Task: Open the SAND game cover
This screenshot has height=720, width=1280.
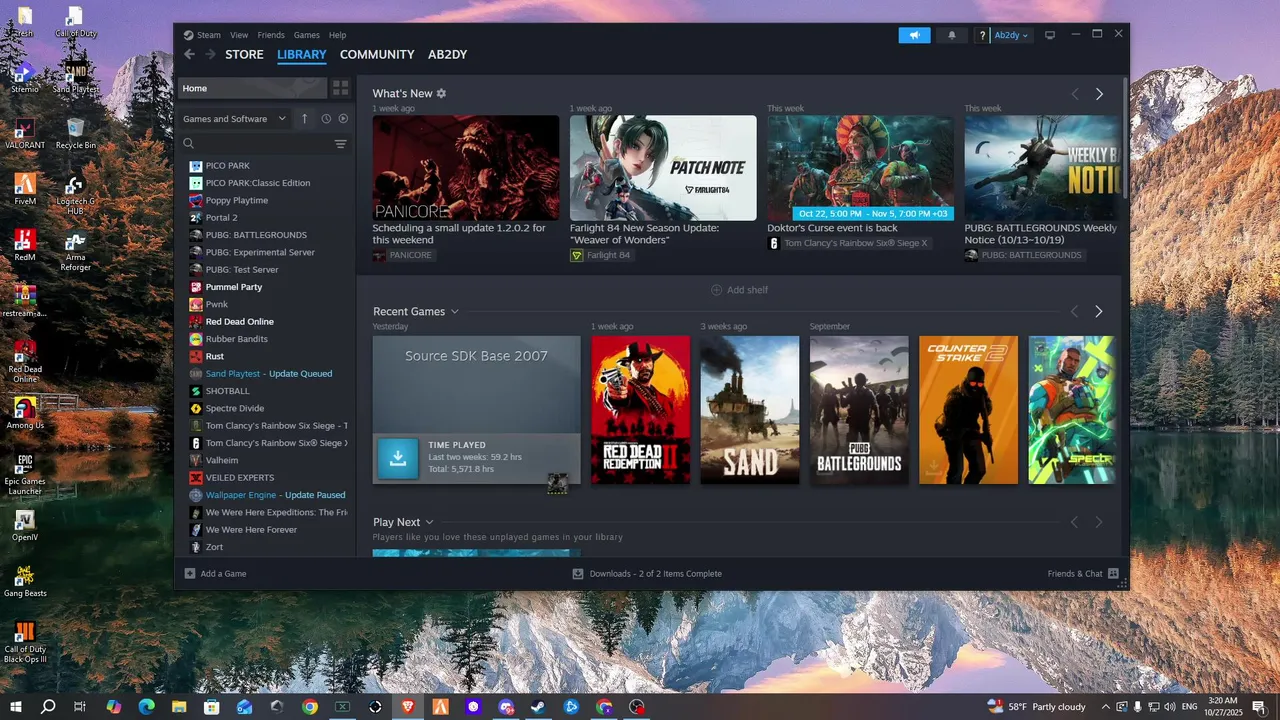Action: click(750, 410)
